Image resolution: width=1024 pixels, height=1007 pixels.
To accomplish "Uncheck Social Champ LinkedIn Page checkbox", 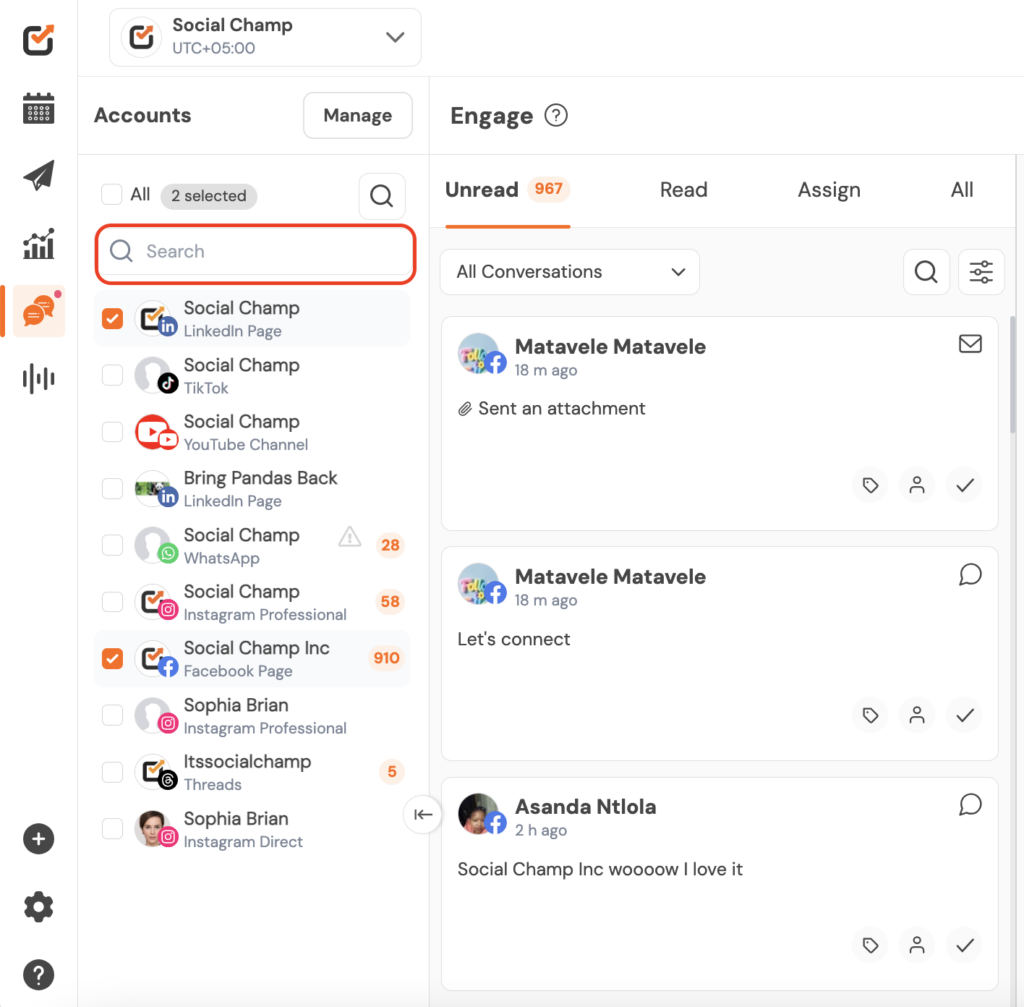I will [x=113, y=319].
